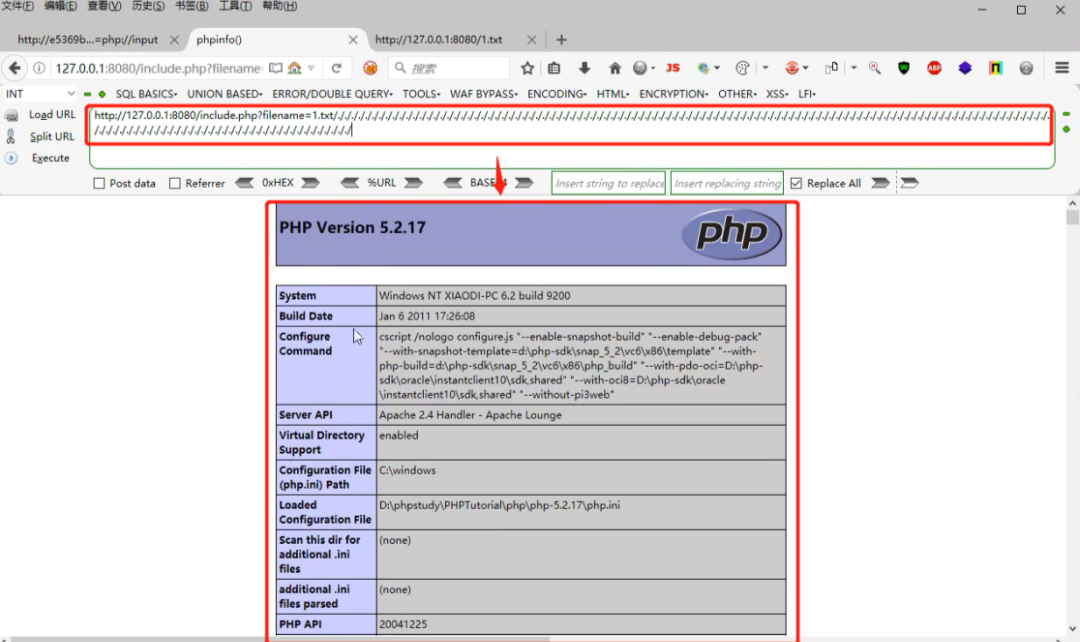Decode 0xHEX with the left arrow
Viewport: 1080px width, 642px height.
245,183
